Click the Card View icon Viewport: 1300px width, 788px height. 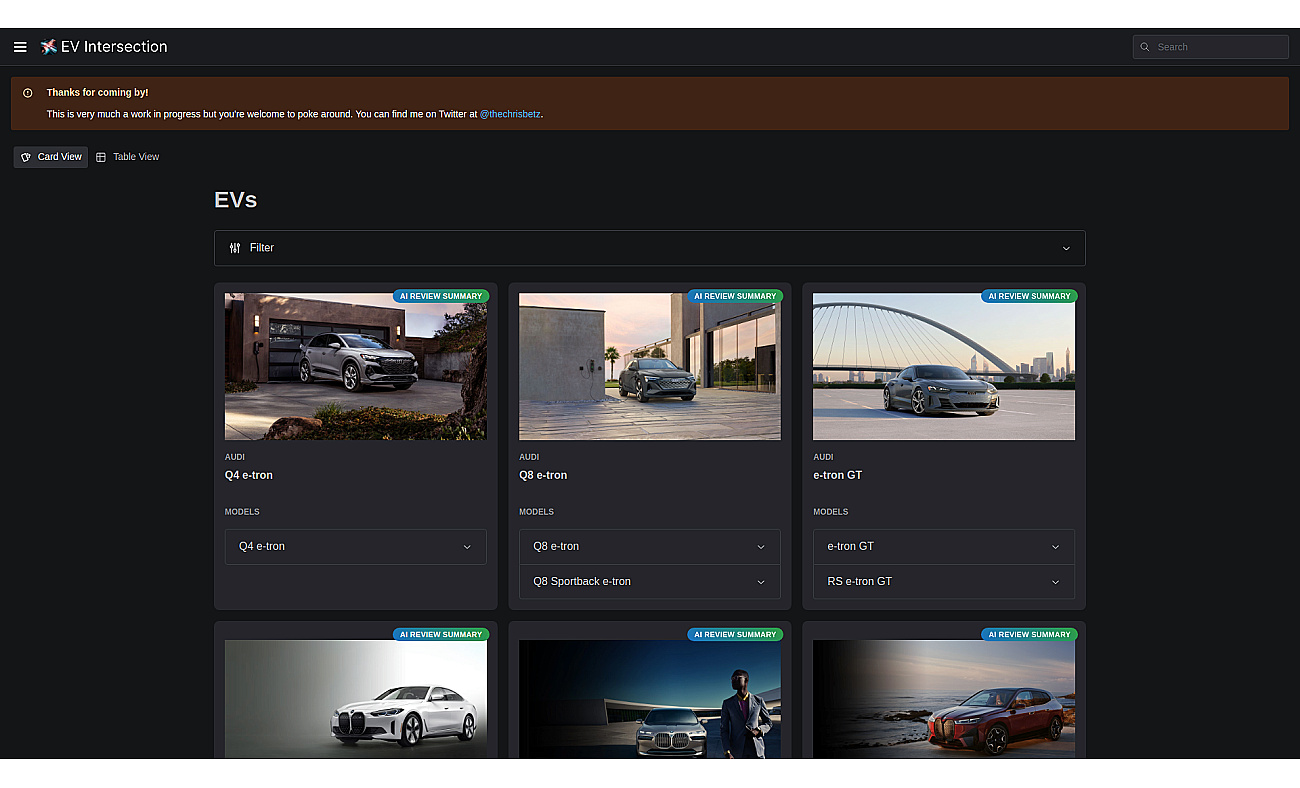[26, 157]
